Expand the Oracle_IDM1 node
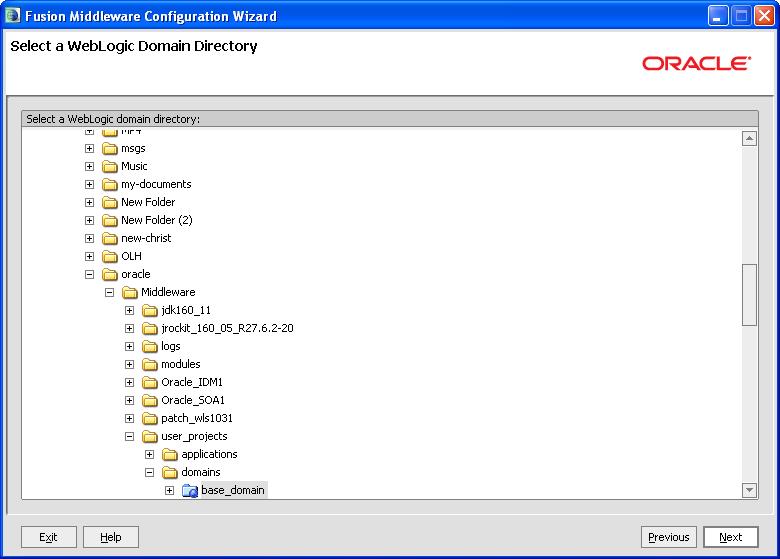The width and height of the screenshot is (780, 559). coord(129,382)
